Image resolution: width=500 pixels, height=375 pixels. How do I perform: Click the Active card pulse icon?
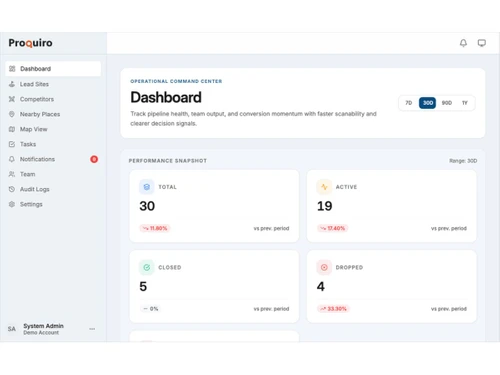pyautogui.click(x=324, y=187)
